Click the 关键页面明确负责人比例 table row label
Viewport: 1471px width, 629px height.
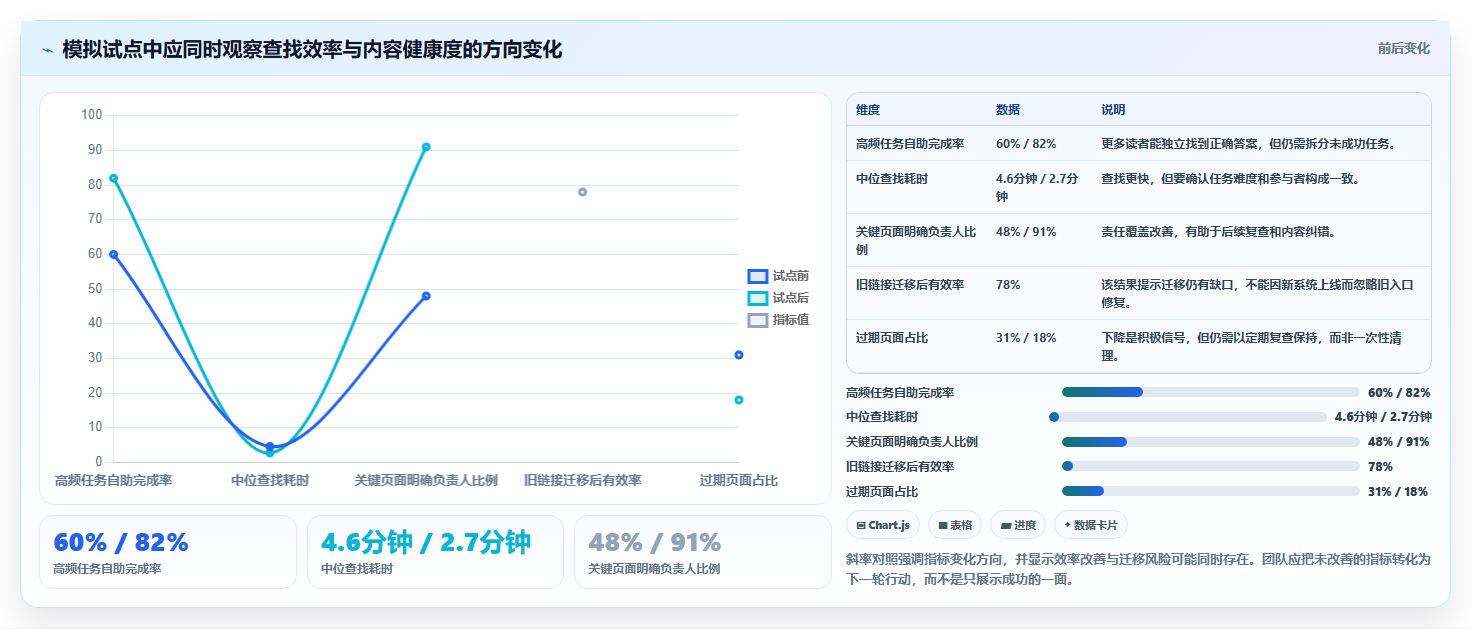916,240
